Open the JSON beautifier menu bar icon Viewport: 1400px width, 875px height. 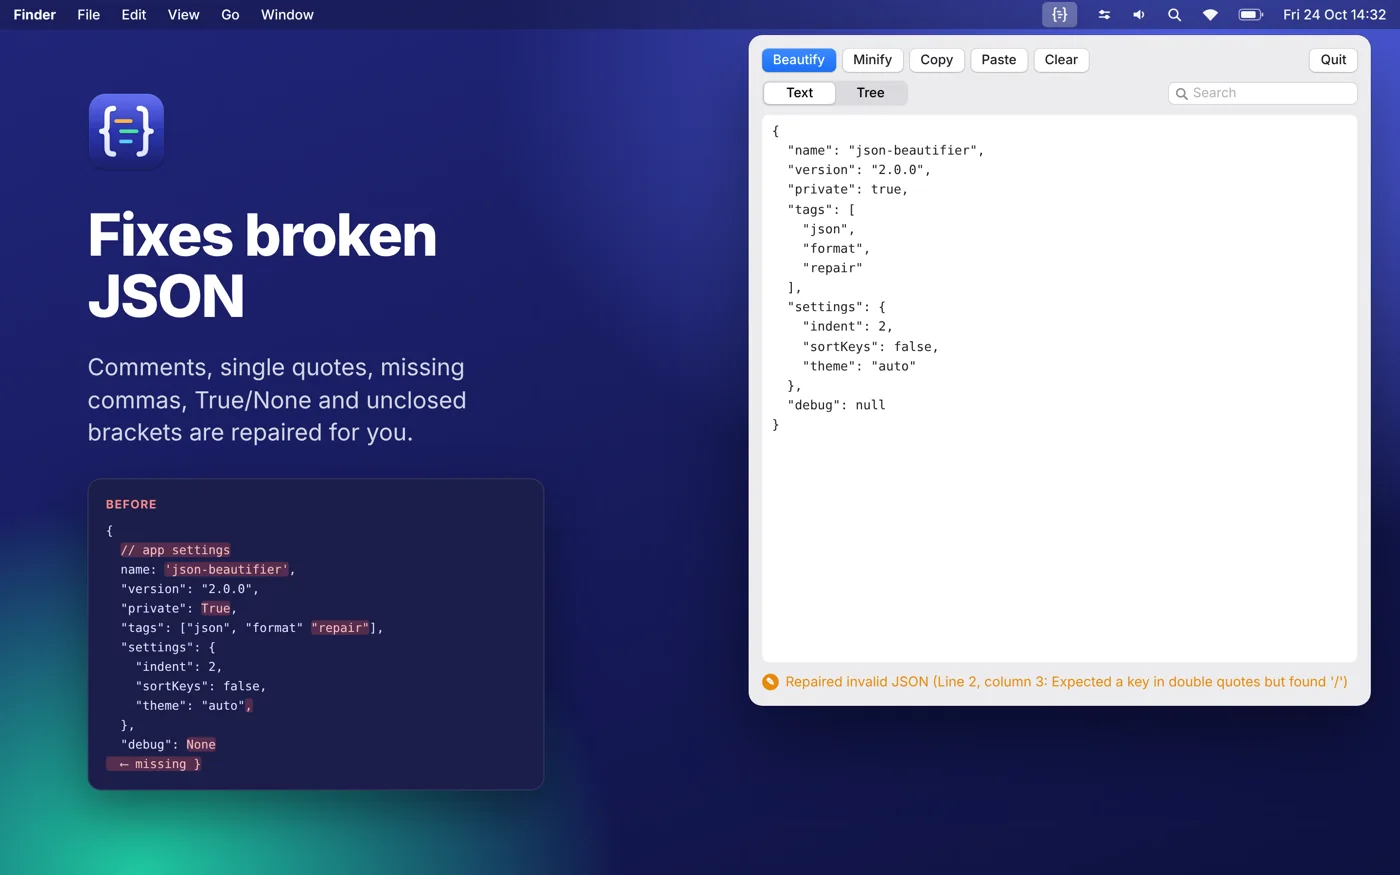coord(1059,15)
